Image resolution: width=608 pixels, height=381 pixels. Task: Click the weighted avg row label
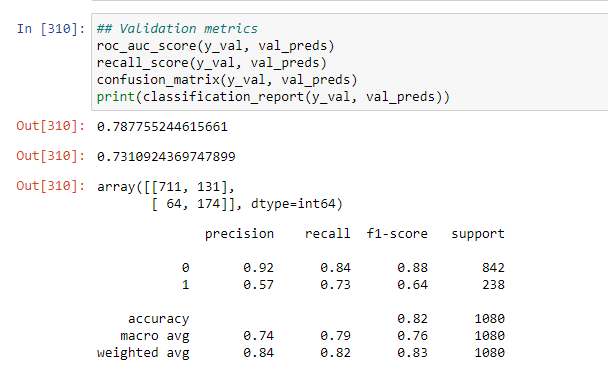coord(143,353)
